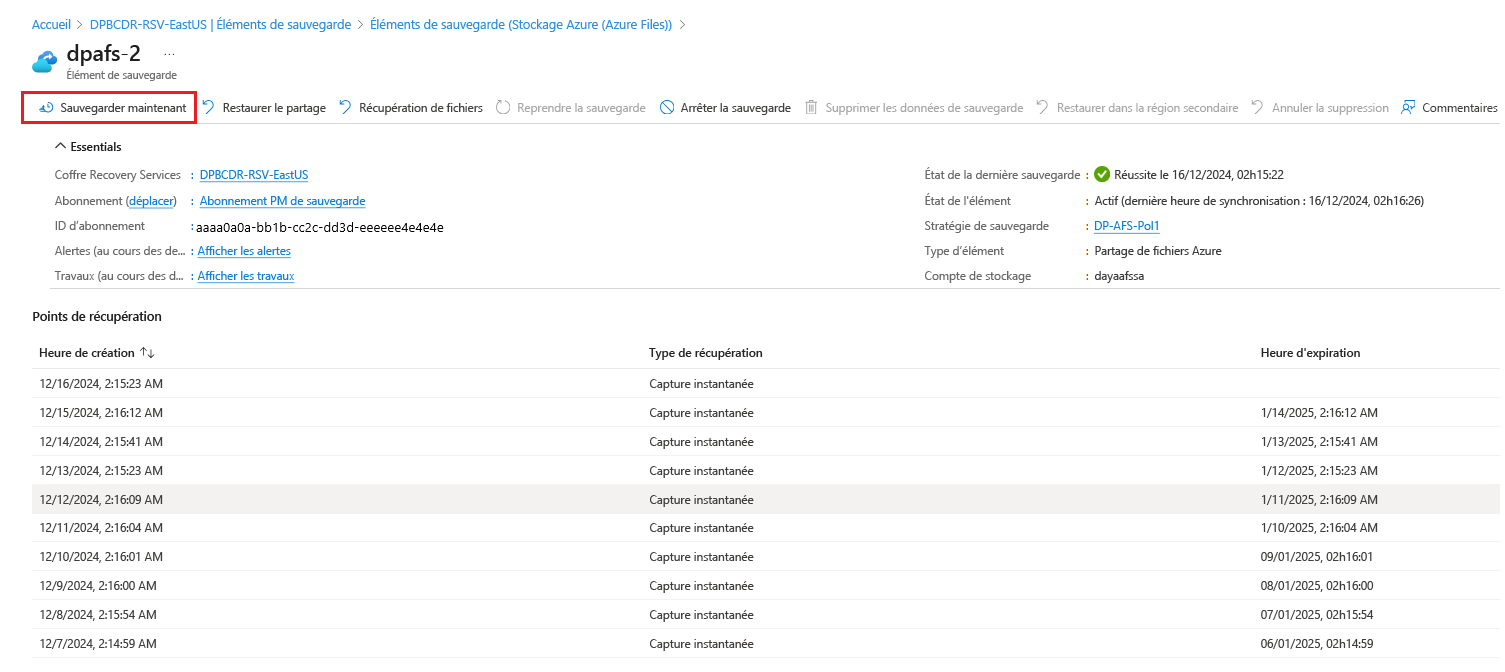This screenshot has height=672, width=1505.
Task: Open Abonnement PM de sauvegarde link
Action: 282,201
